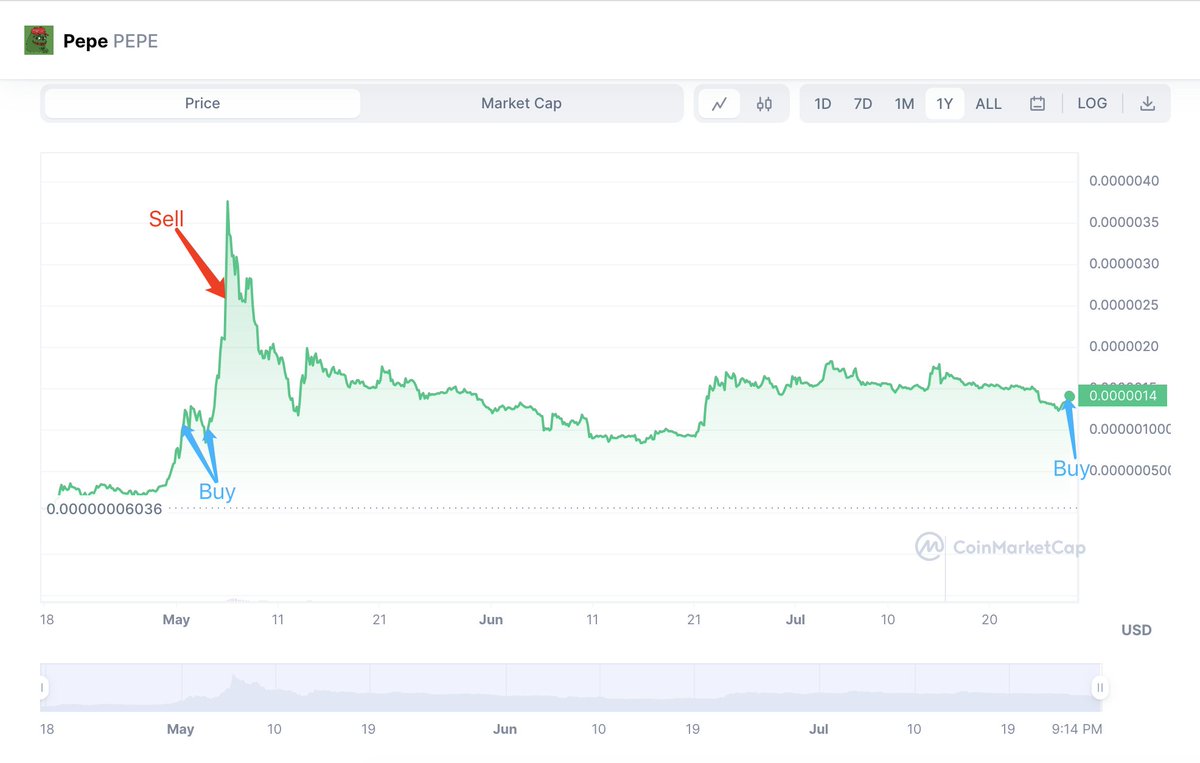This screenshot has width=1200, height=763.
Task: Click the 0.00000006036 baseline price label
Action: (104, 509)
